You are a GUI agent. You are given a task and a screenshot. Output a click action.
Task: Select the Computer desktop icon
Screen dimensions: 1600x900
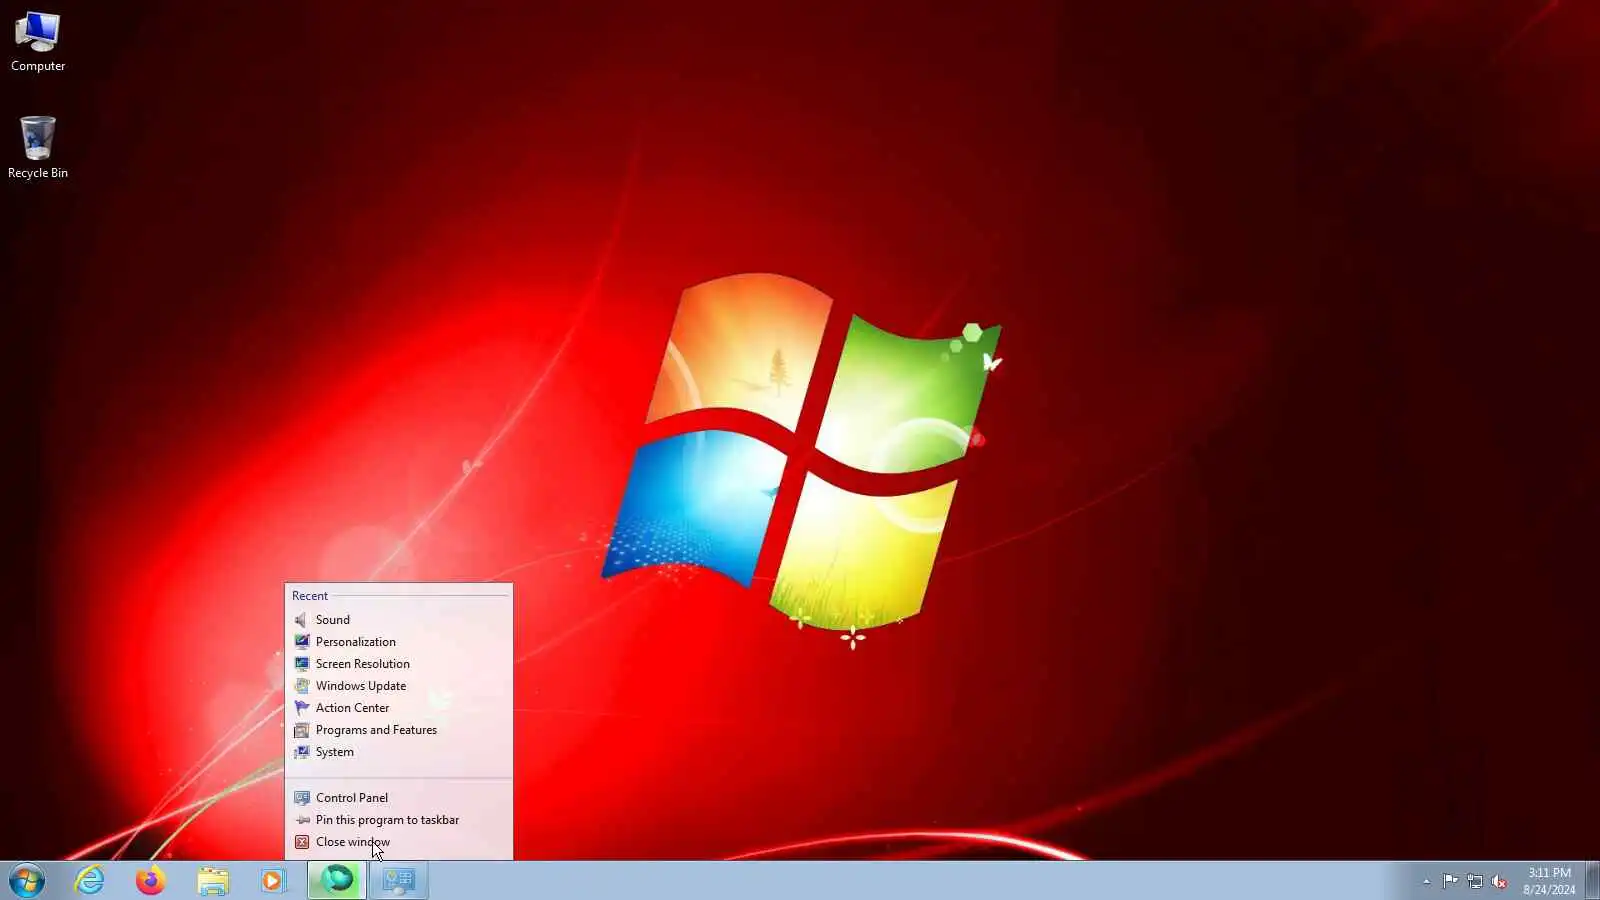tap(38, 42)
